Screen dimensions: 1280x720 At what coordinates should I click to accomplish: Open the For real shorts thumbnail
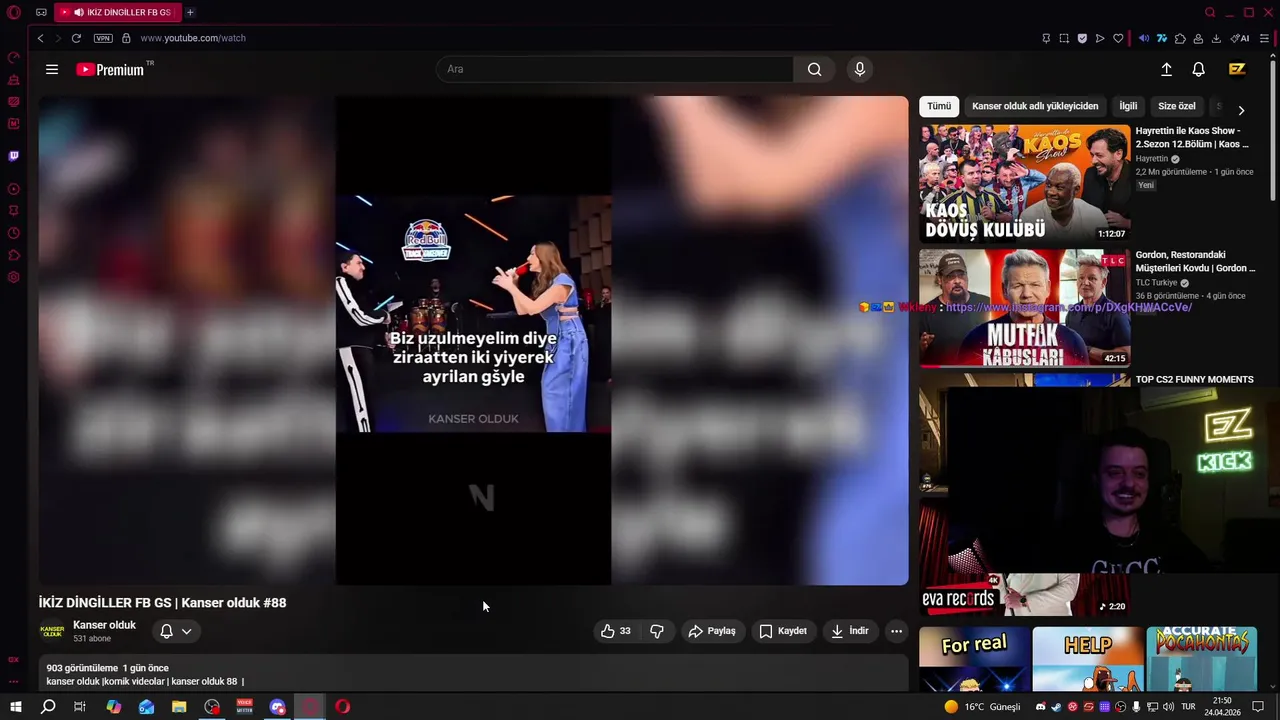point(975,659)
